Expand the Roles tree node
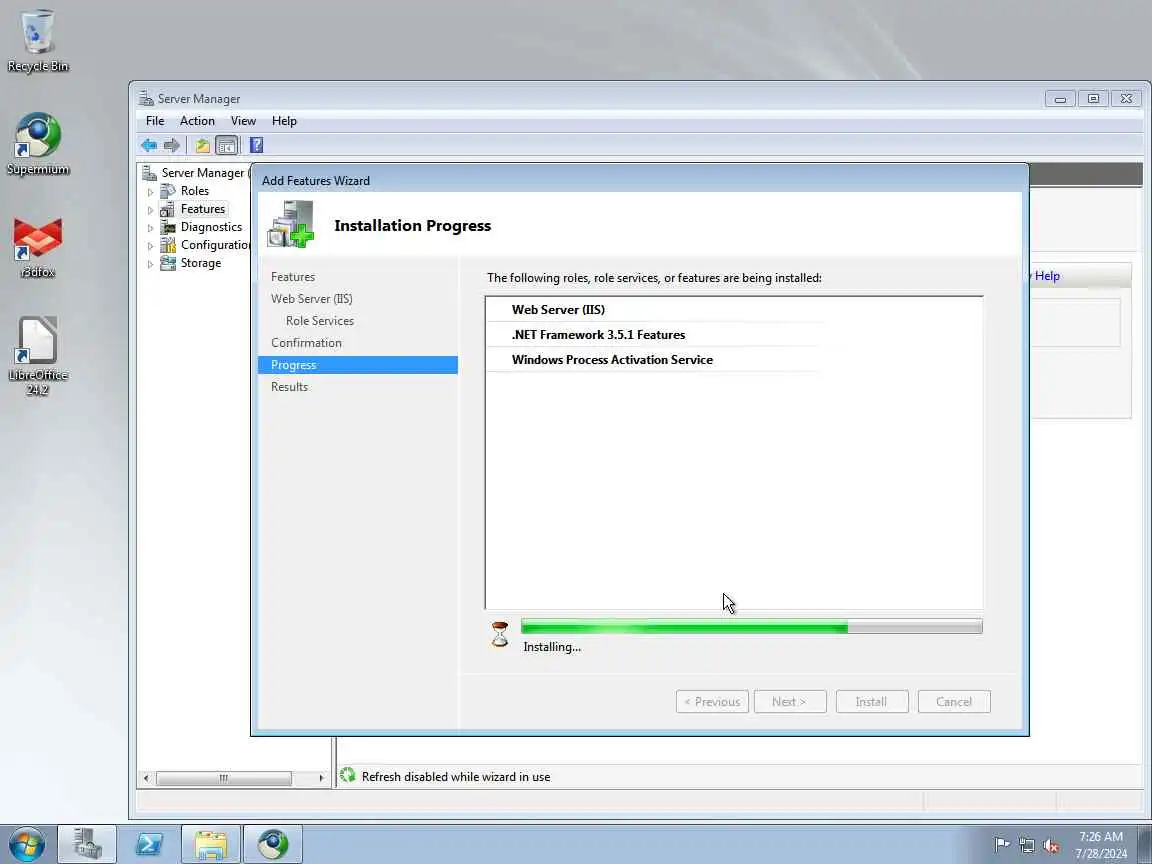The image size is (1152, 864). tap(151, 192)
